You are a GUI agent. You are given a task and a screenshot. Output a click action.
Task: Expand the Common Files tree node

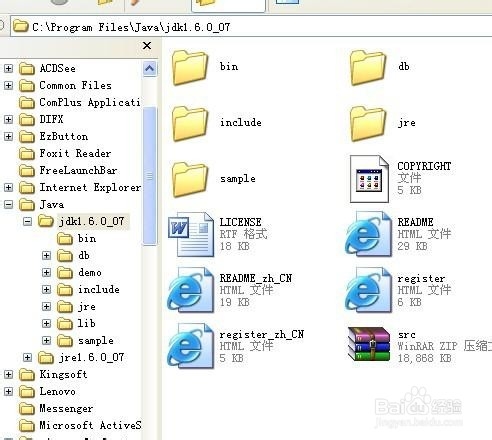pyautogui.click(x=9, y=86)
